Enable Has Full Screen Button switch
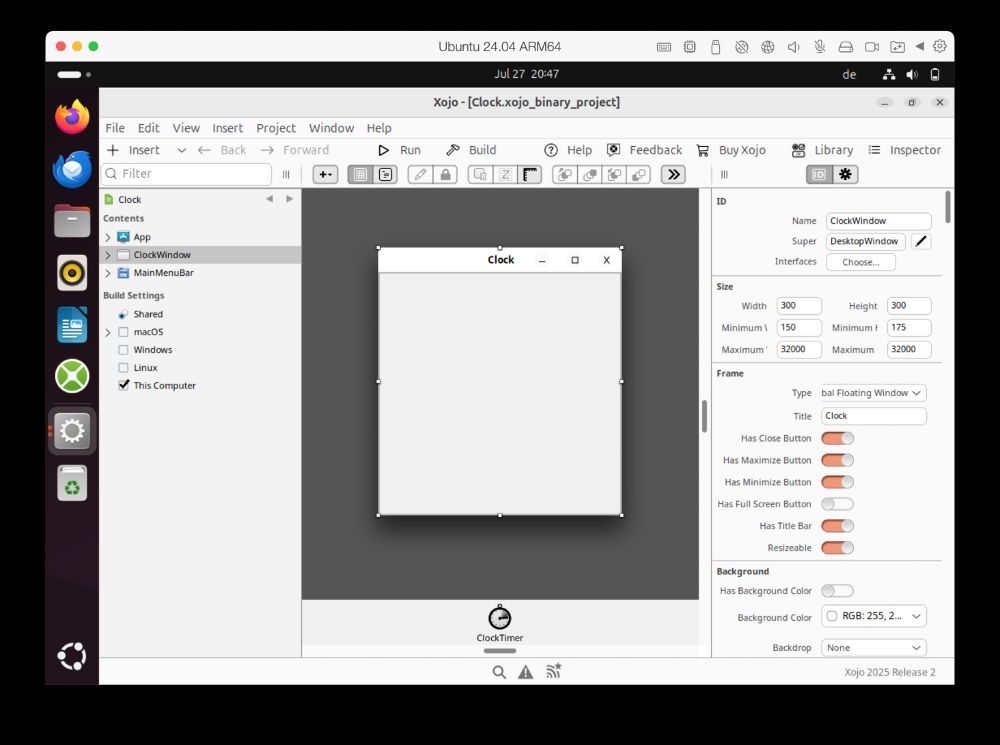Viewport: 1000px width, 745px height. coord(837,504)
